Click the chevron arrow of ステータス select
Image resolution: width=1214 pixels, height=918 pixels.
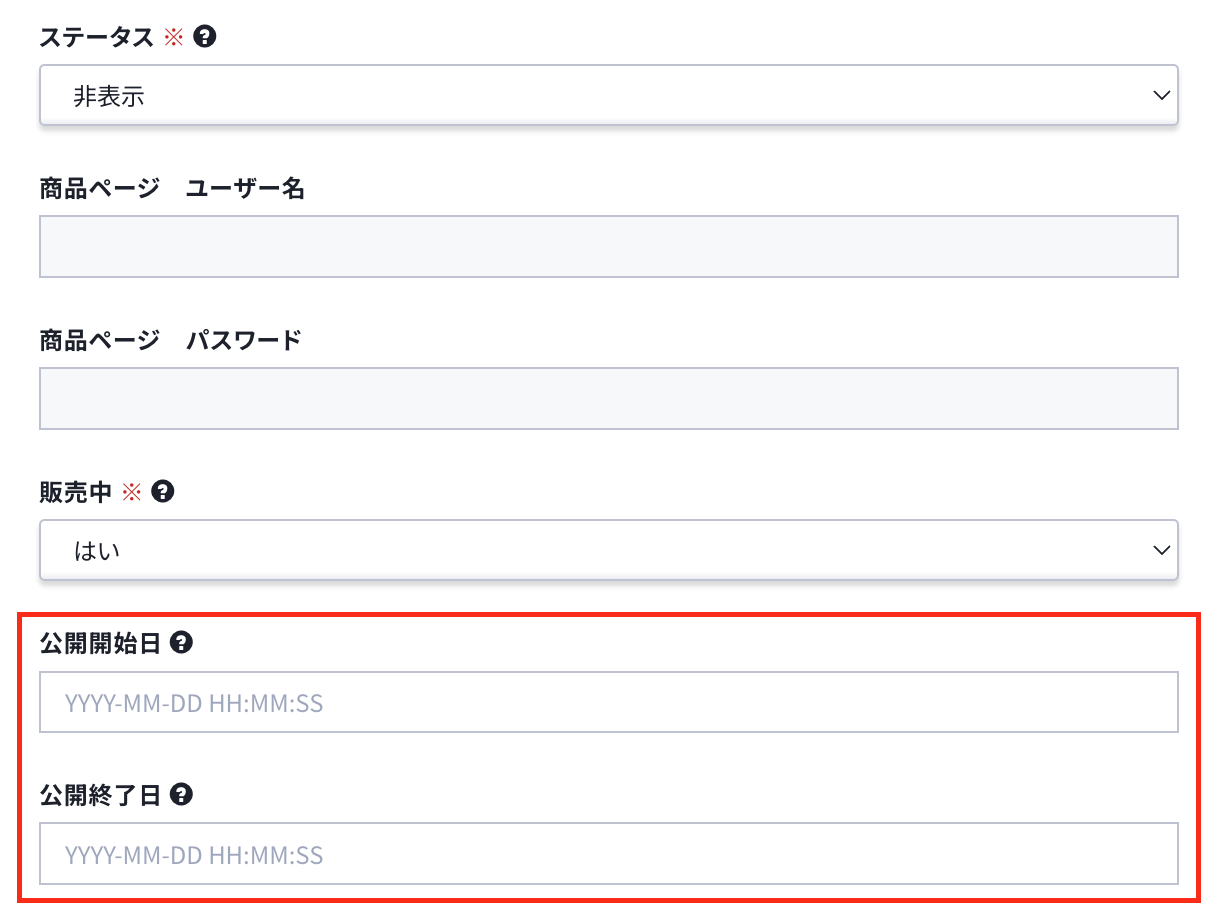pyautogui.click(x=1161, y=96)
